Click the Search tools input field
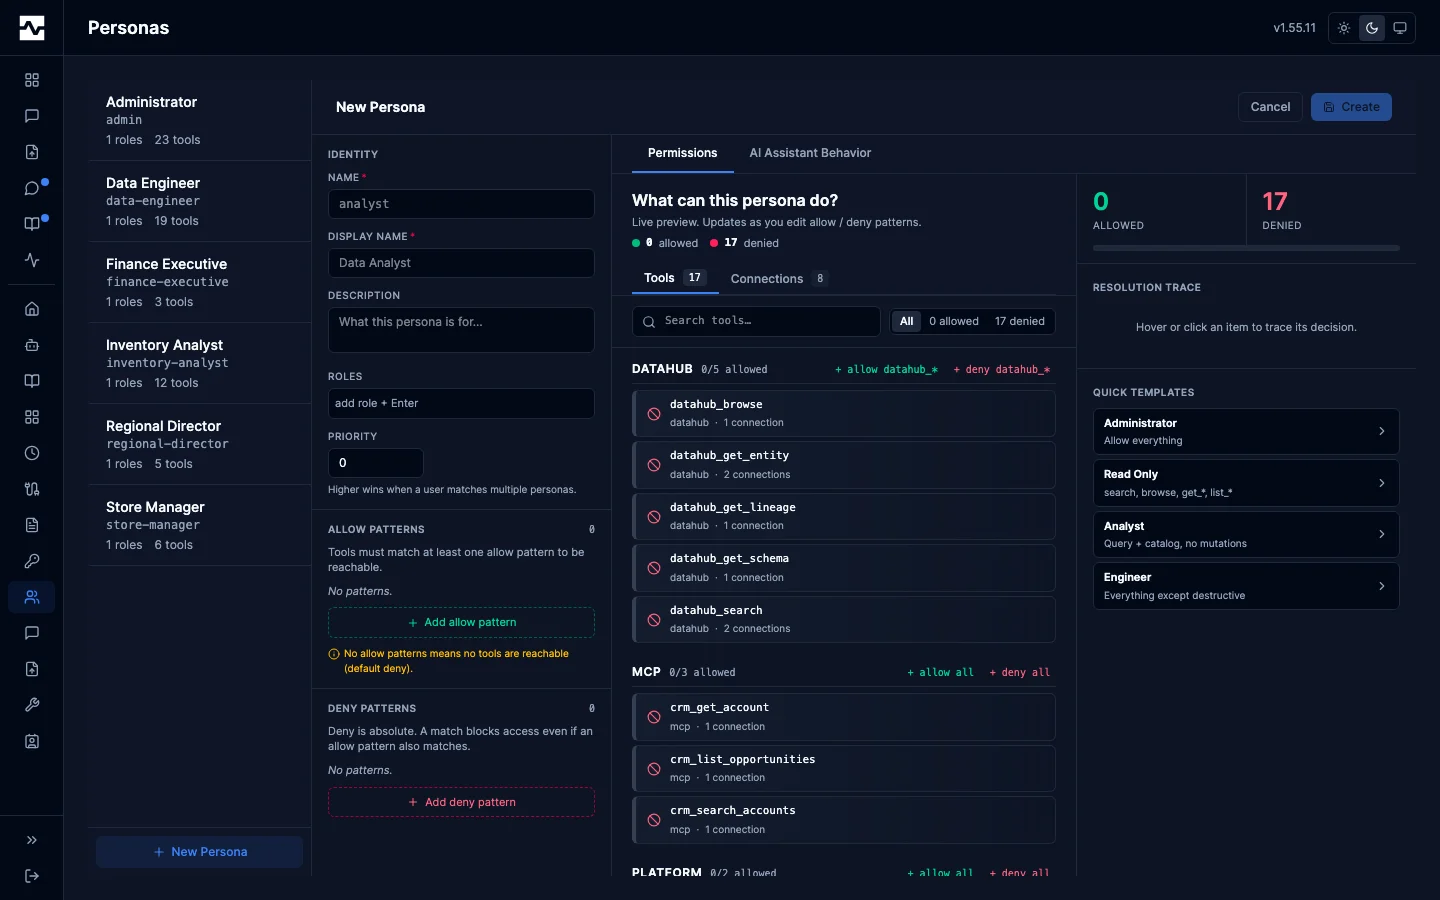 (756, 321)
